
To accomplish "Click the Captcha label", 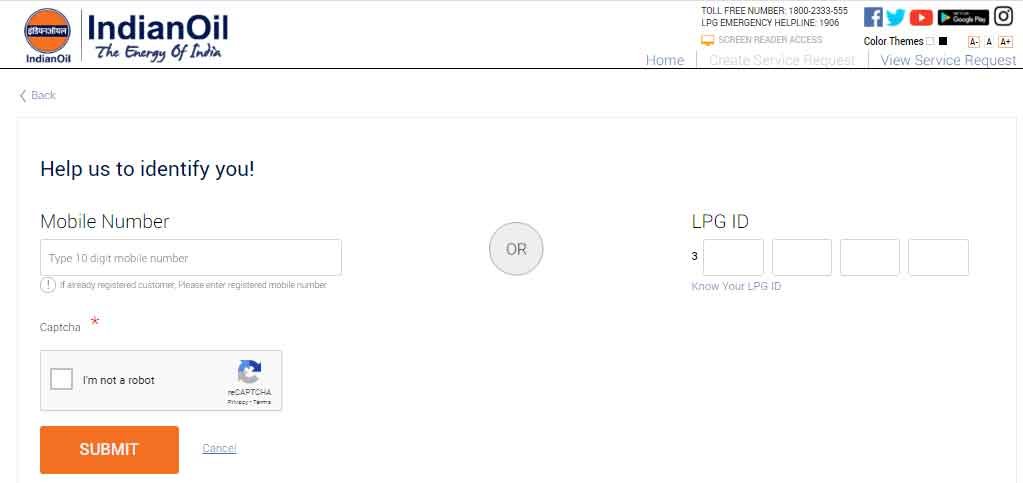I will pos(60,328).
